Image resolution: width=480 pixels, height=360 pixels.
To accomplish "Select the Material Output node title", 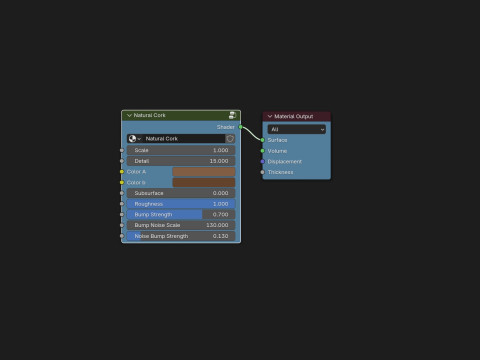I will (294, 116).
